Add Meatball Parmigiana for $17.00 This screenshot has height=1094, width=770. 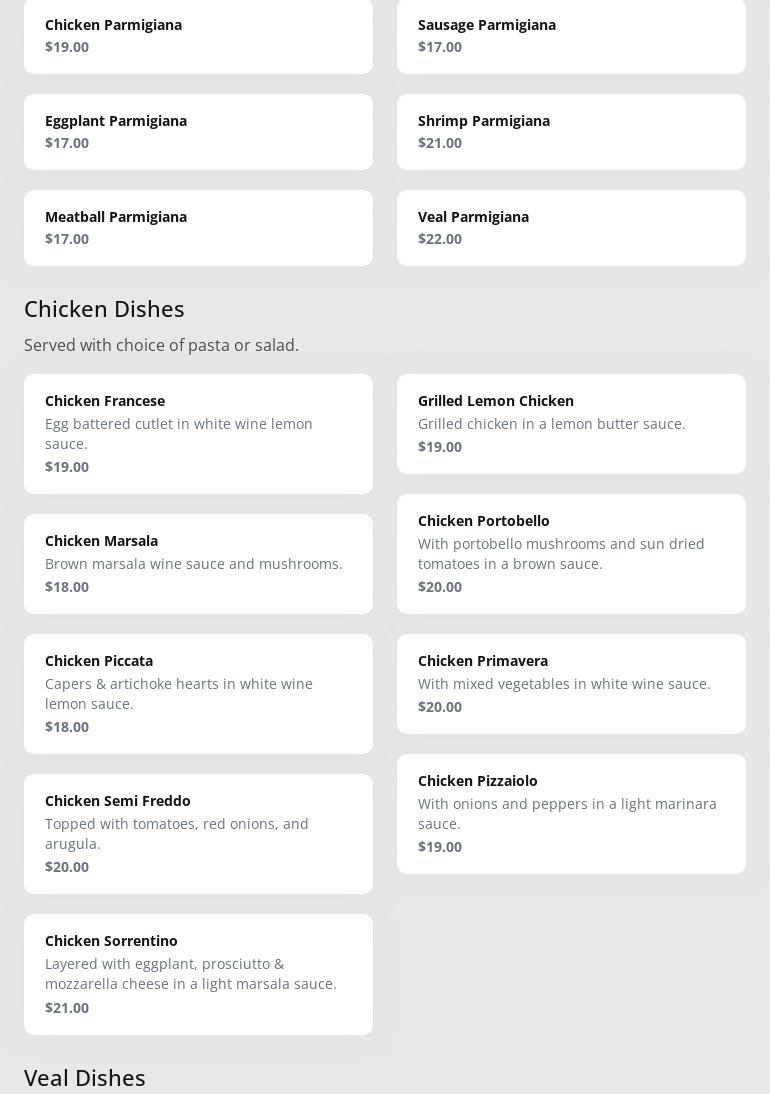pos(198,228)
